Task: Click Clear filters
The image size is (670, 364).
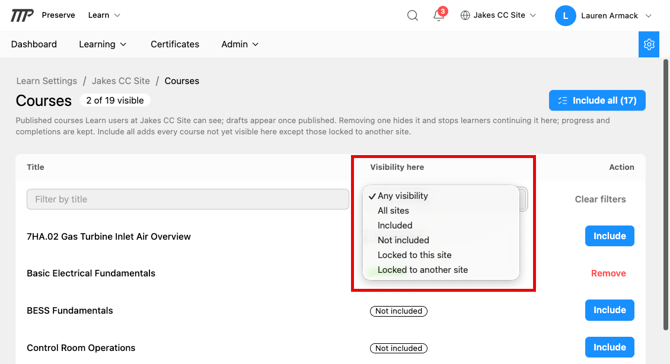Action: 600,199
